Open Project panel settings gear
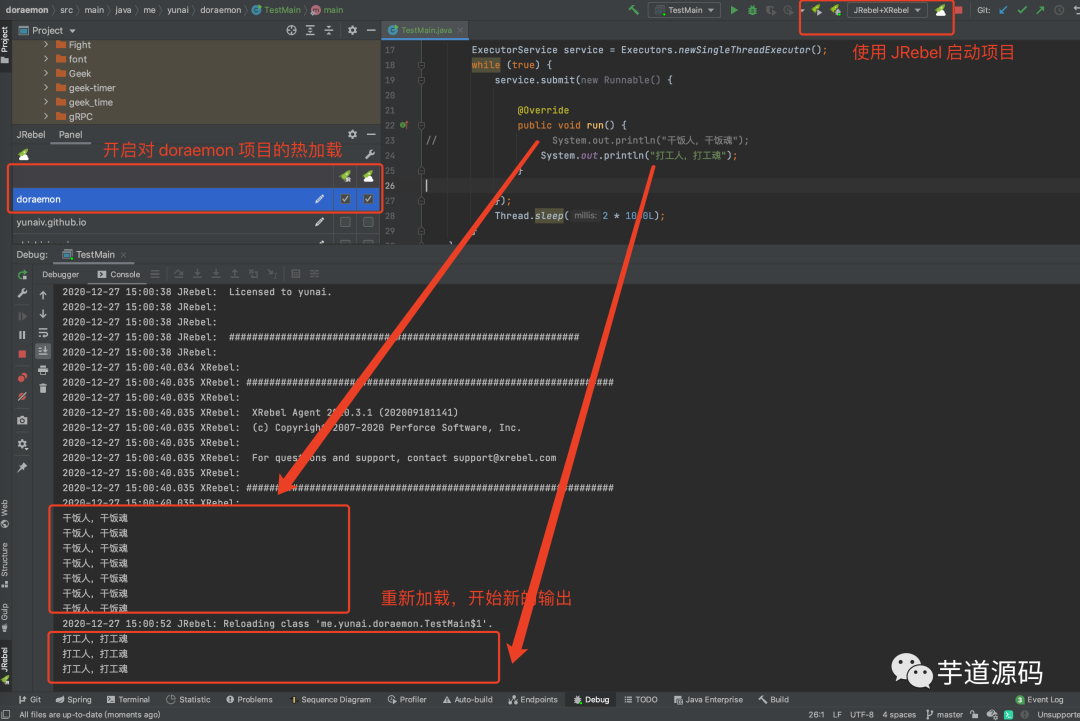Image resolution: width=1080 pixels, height=721 pixels. click(x=352, y=30)
